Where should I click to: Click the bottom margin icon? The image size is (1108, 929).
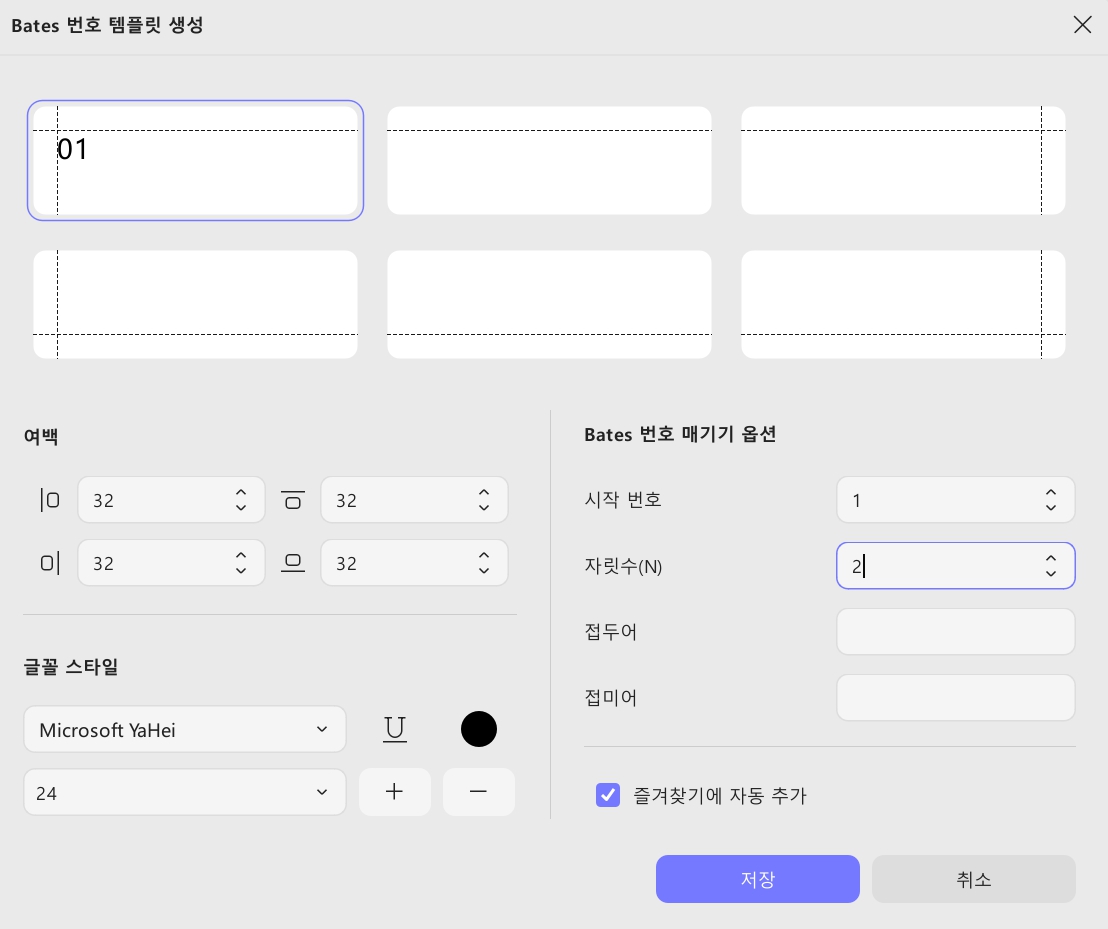click(293, 563)
